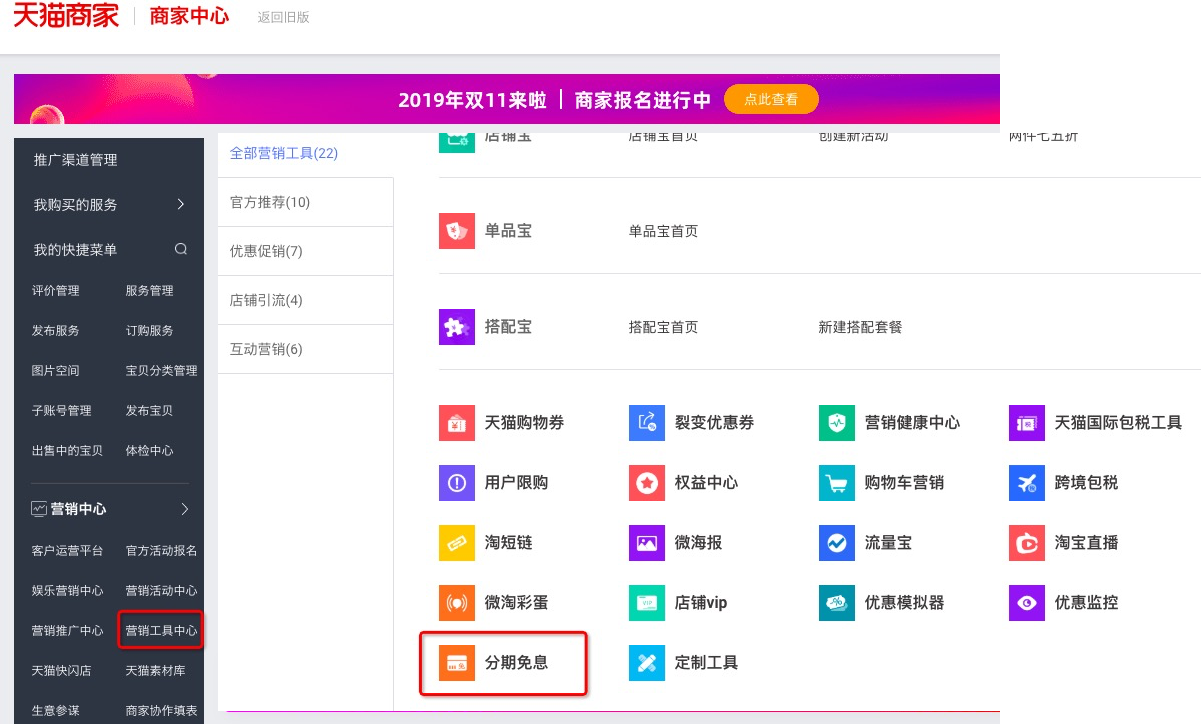1201x724 pixels.
Task: Switch to the 优惠促销(7) tab
Action: click(x=266, y=251)
